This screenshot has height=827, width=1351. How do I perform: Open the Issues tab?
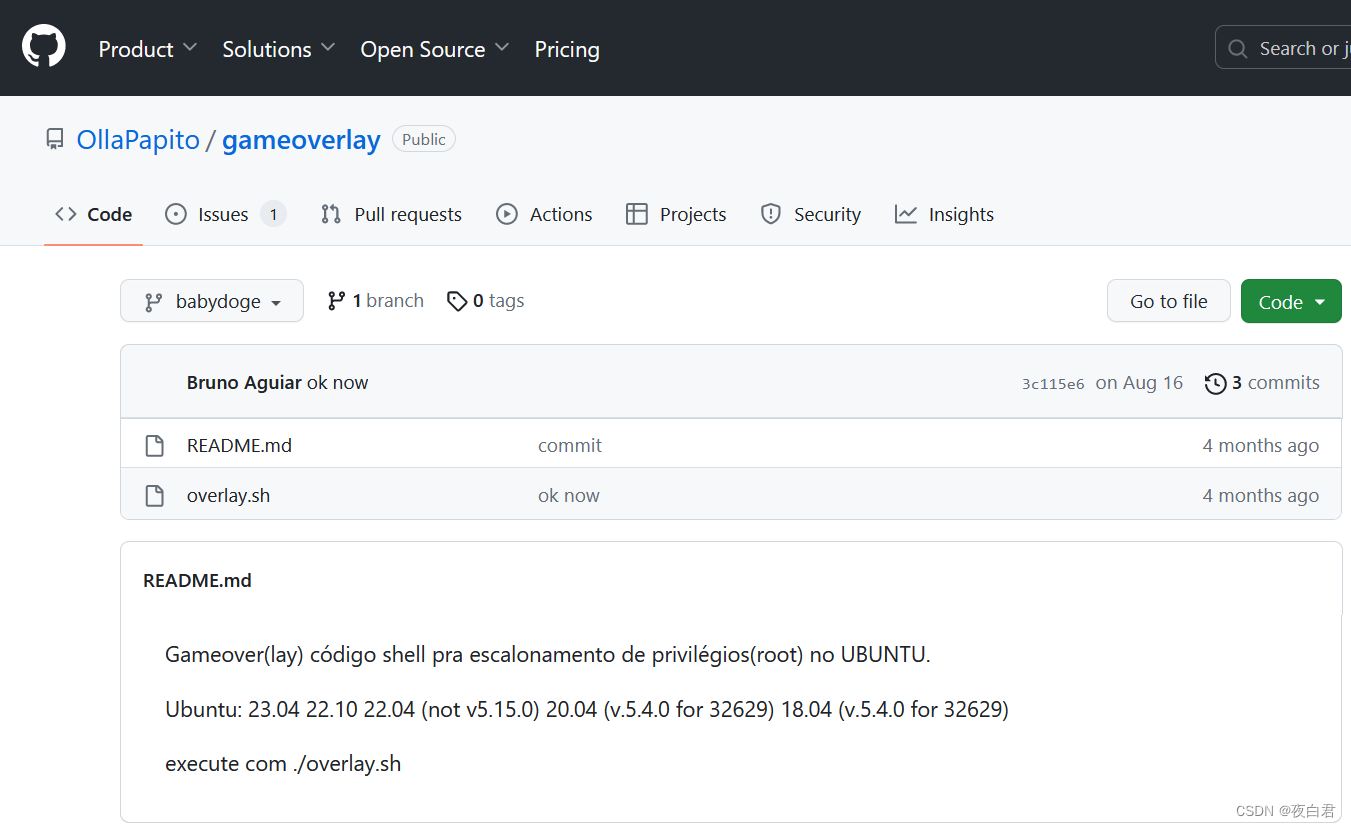click(225, 214)
